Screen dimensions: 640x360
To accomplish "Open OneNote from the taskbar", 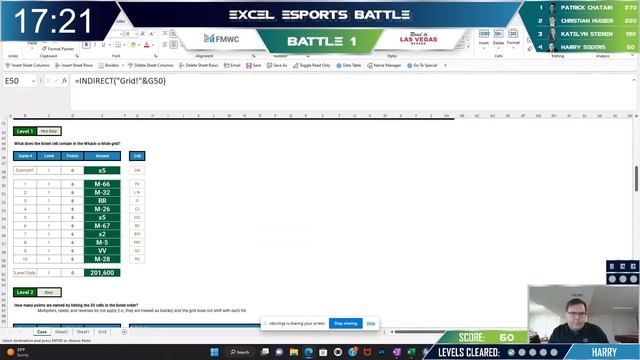I will pyautogui.click(x=396, y=352).
